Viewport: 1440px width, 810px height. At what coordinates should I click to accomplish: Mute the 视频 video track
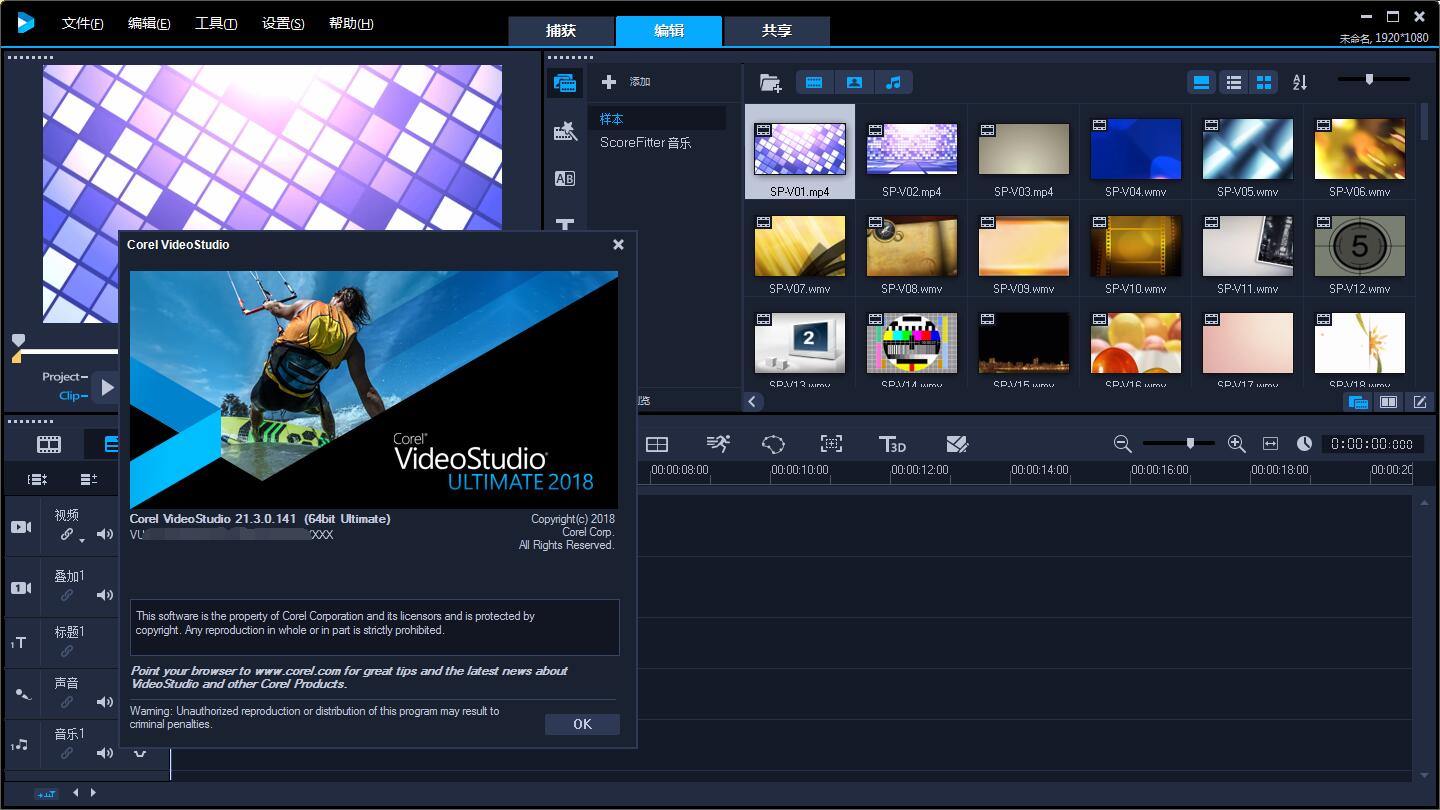tap(105, 535)
